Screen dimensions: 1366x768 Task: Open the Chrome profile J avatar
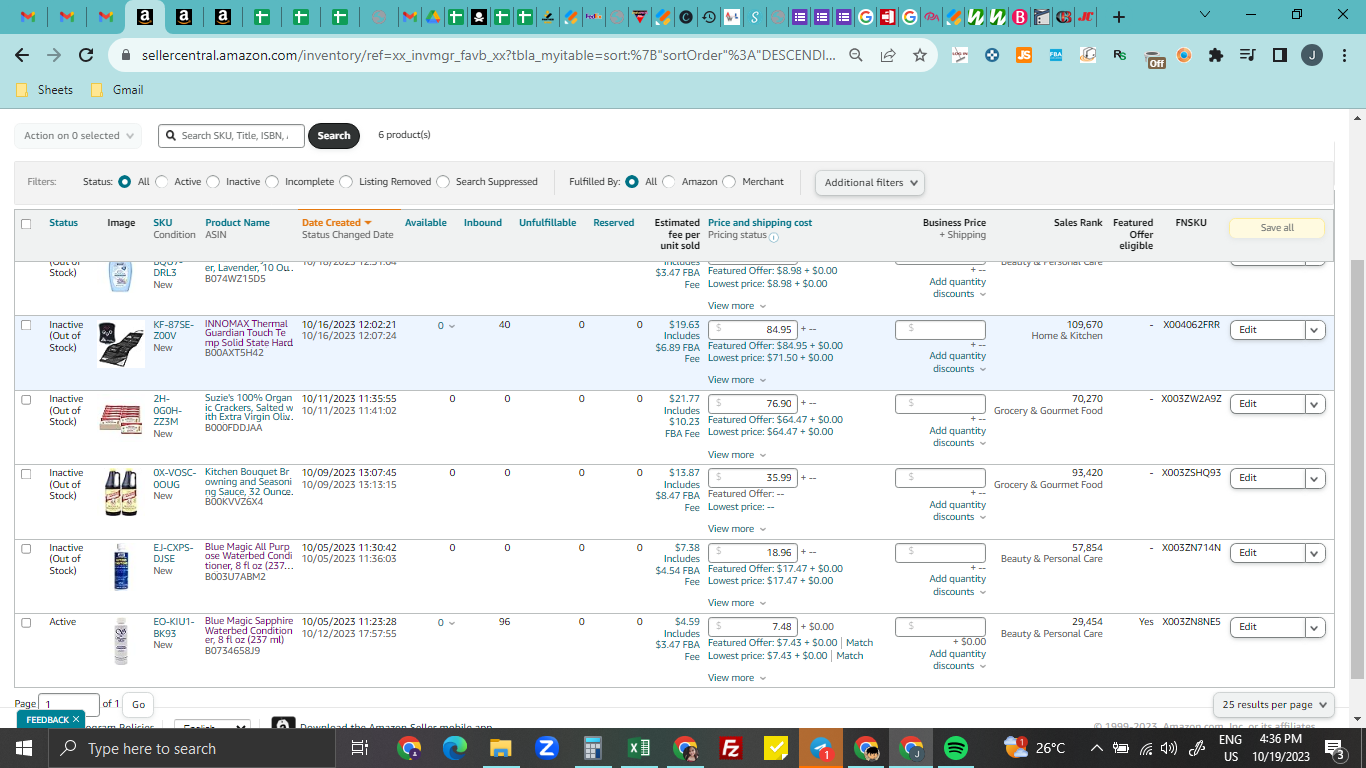1312,56
